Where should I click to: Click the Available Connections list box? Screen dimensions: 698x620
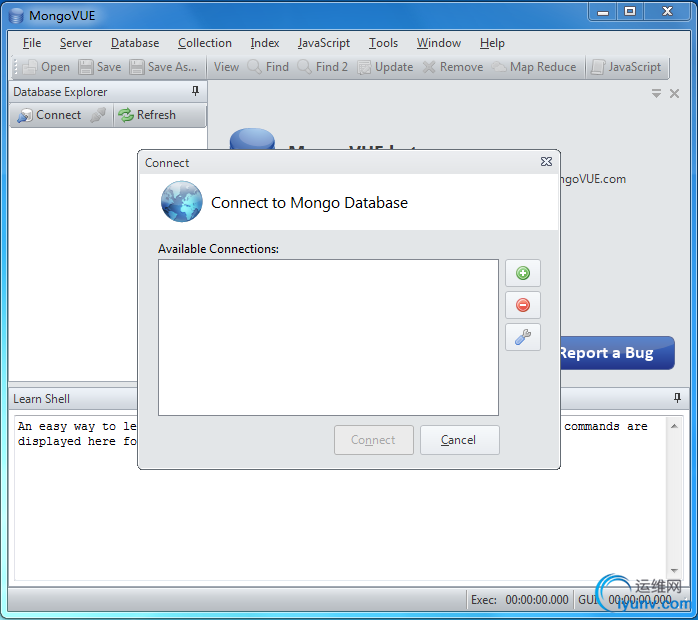[328, 337]
